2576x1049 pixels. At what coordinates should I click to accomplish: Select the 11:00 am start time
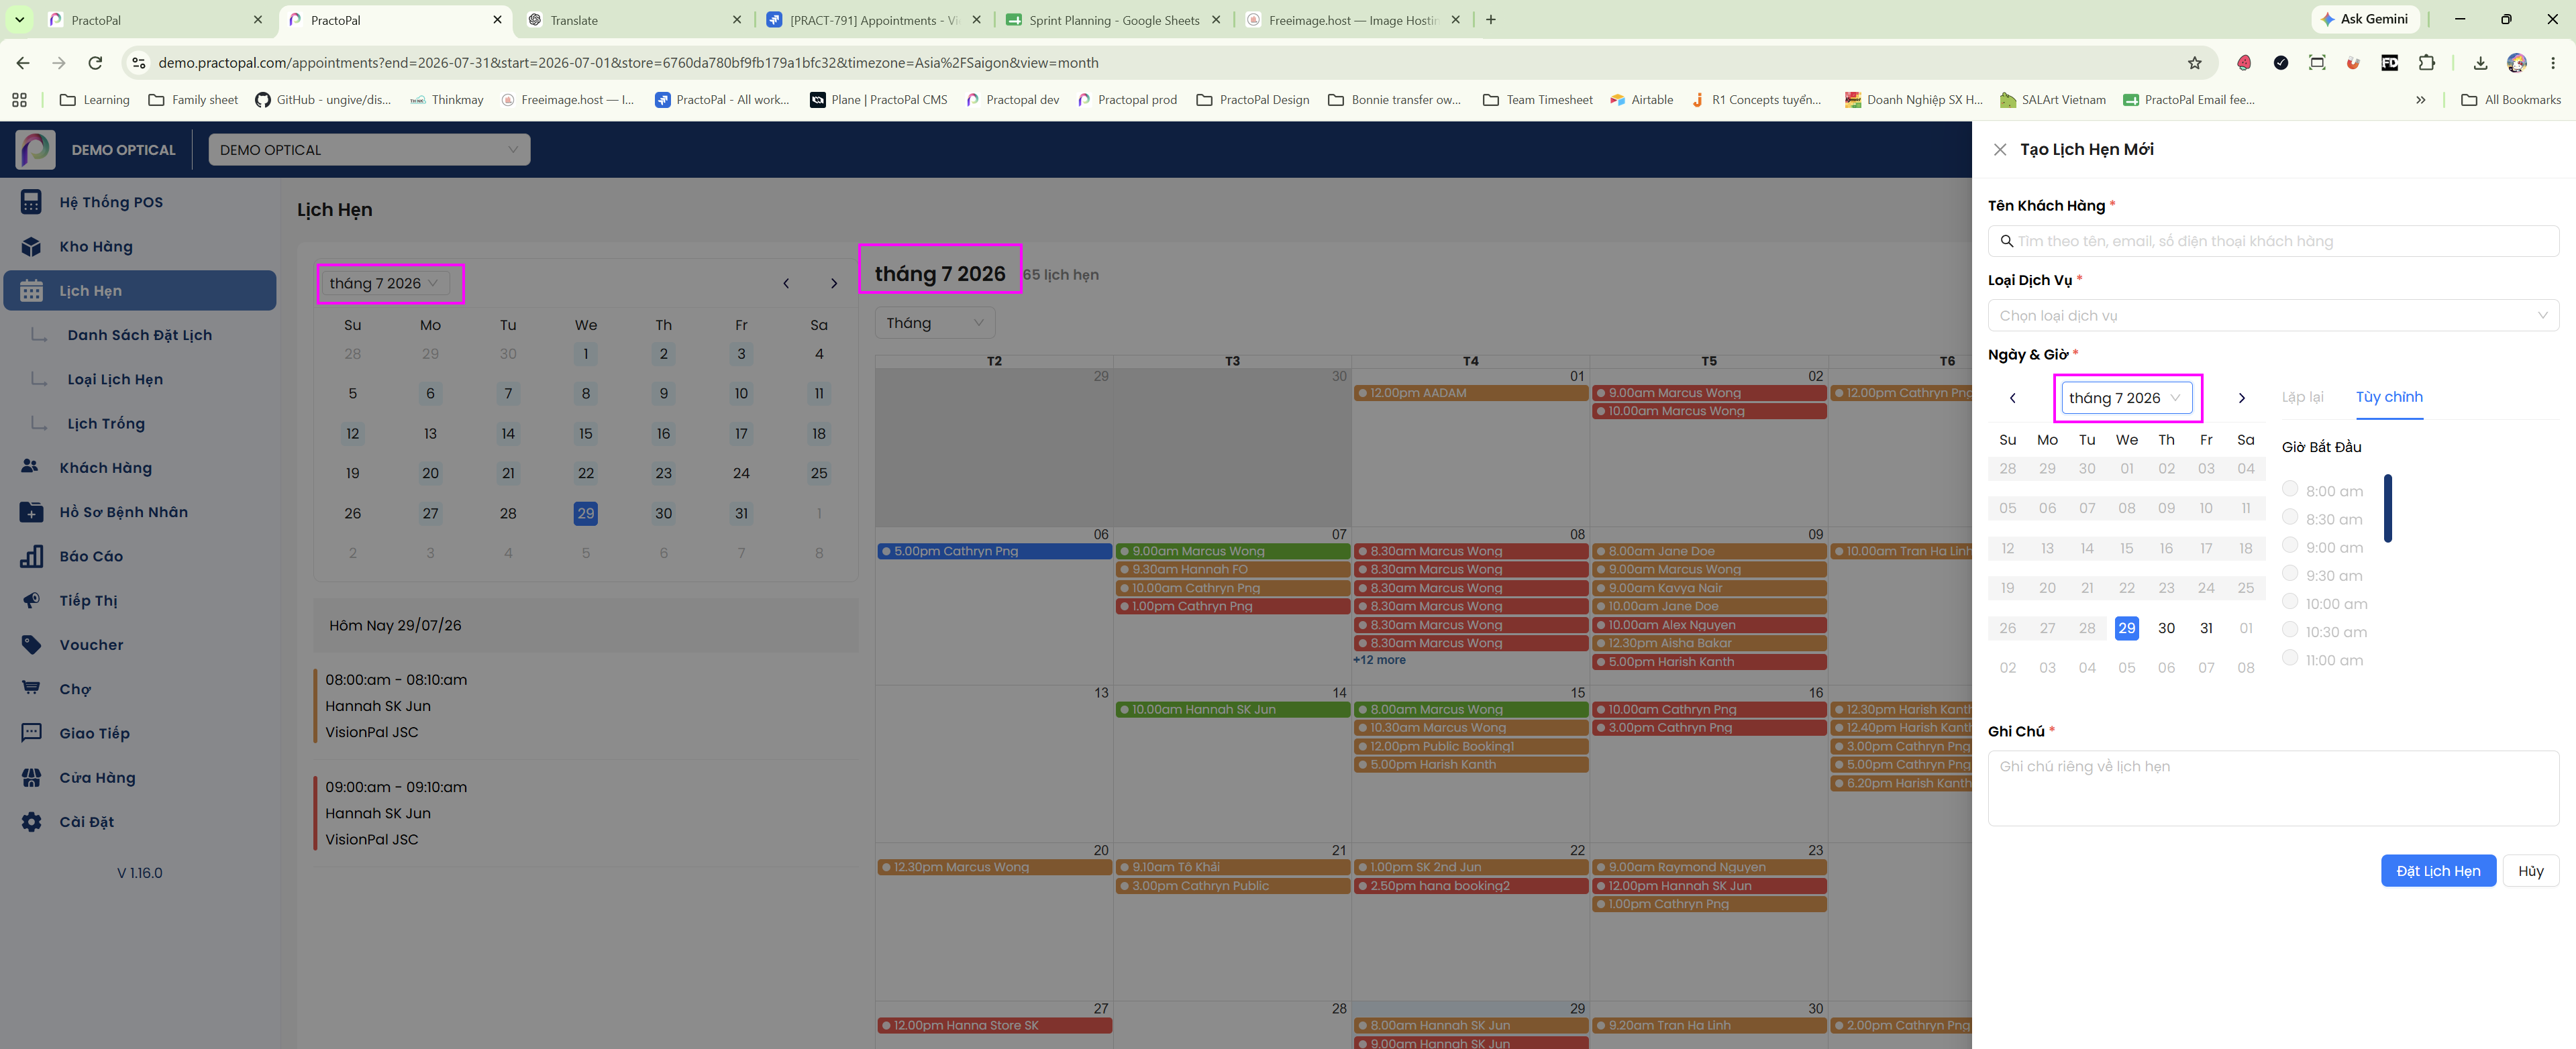2289,657
